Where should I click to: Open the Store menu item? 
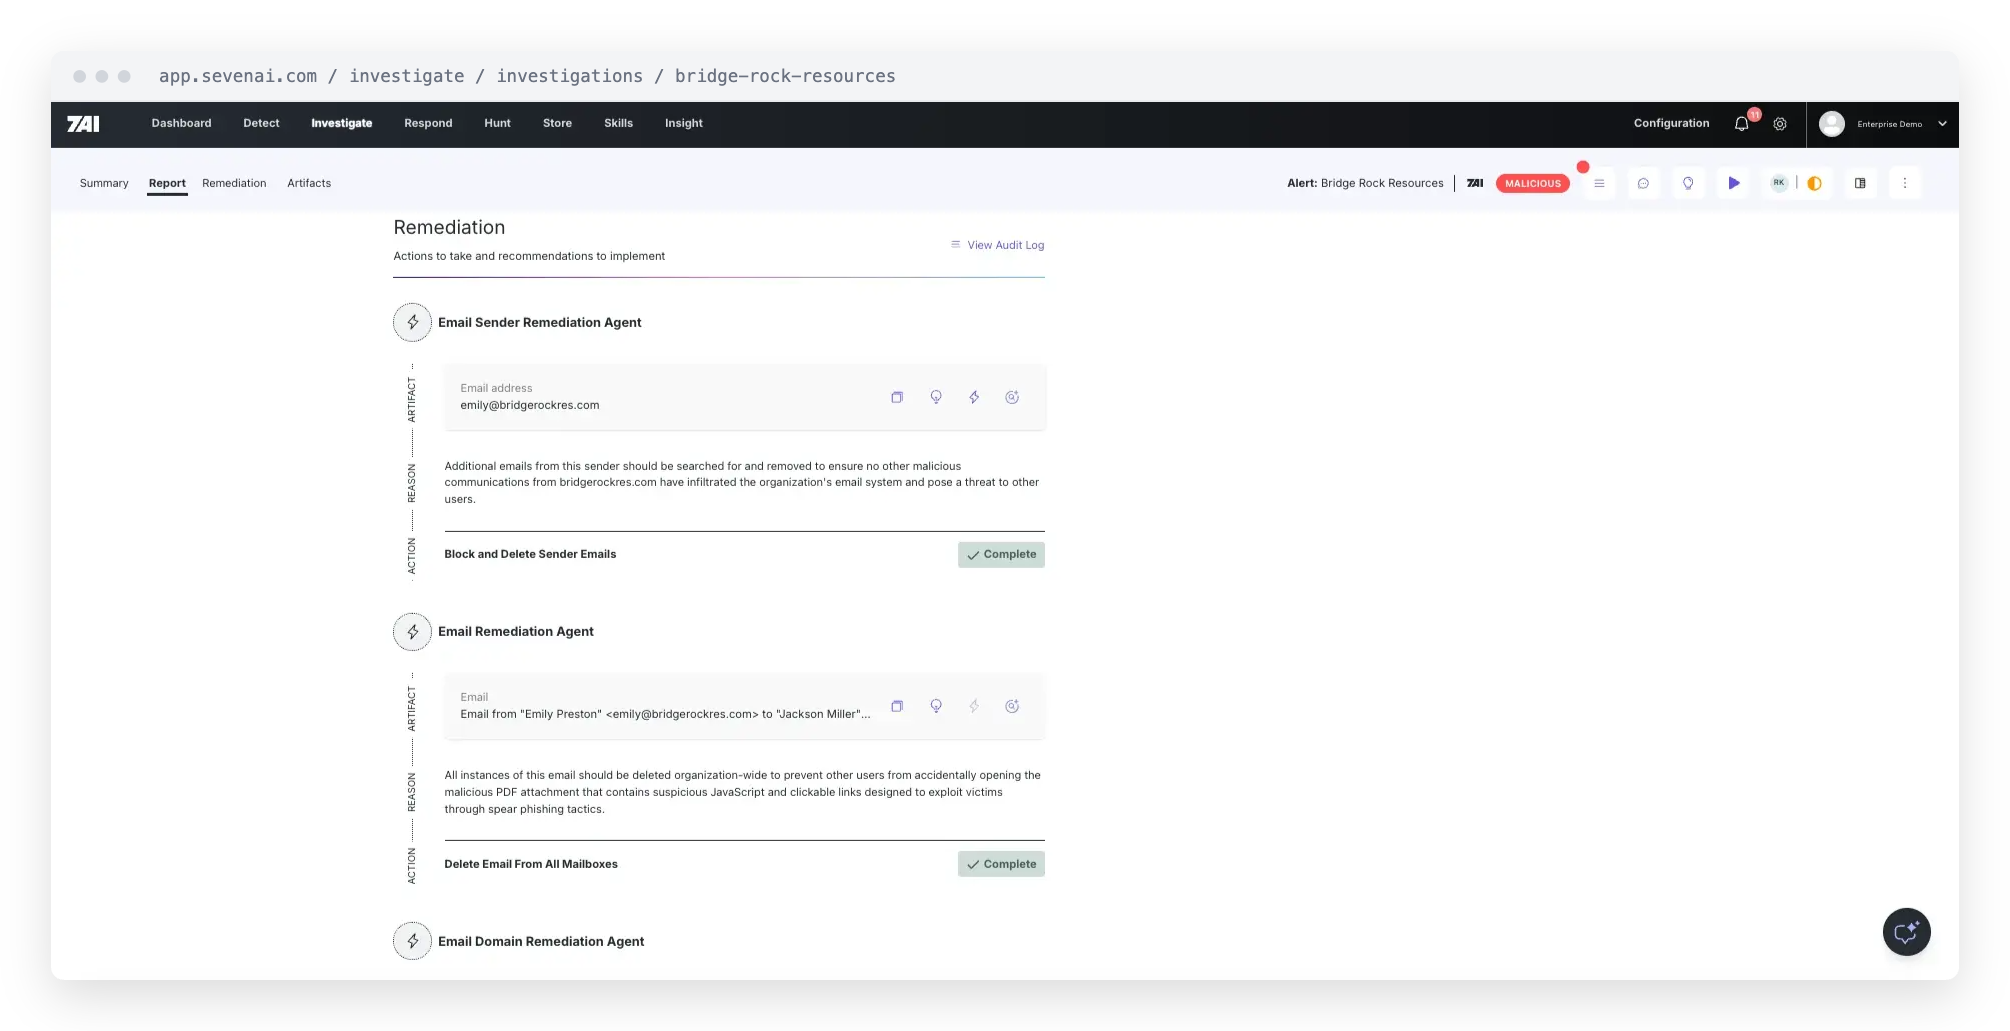[557, 123]
